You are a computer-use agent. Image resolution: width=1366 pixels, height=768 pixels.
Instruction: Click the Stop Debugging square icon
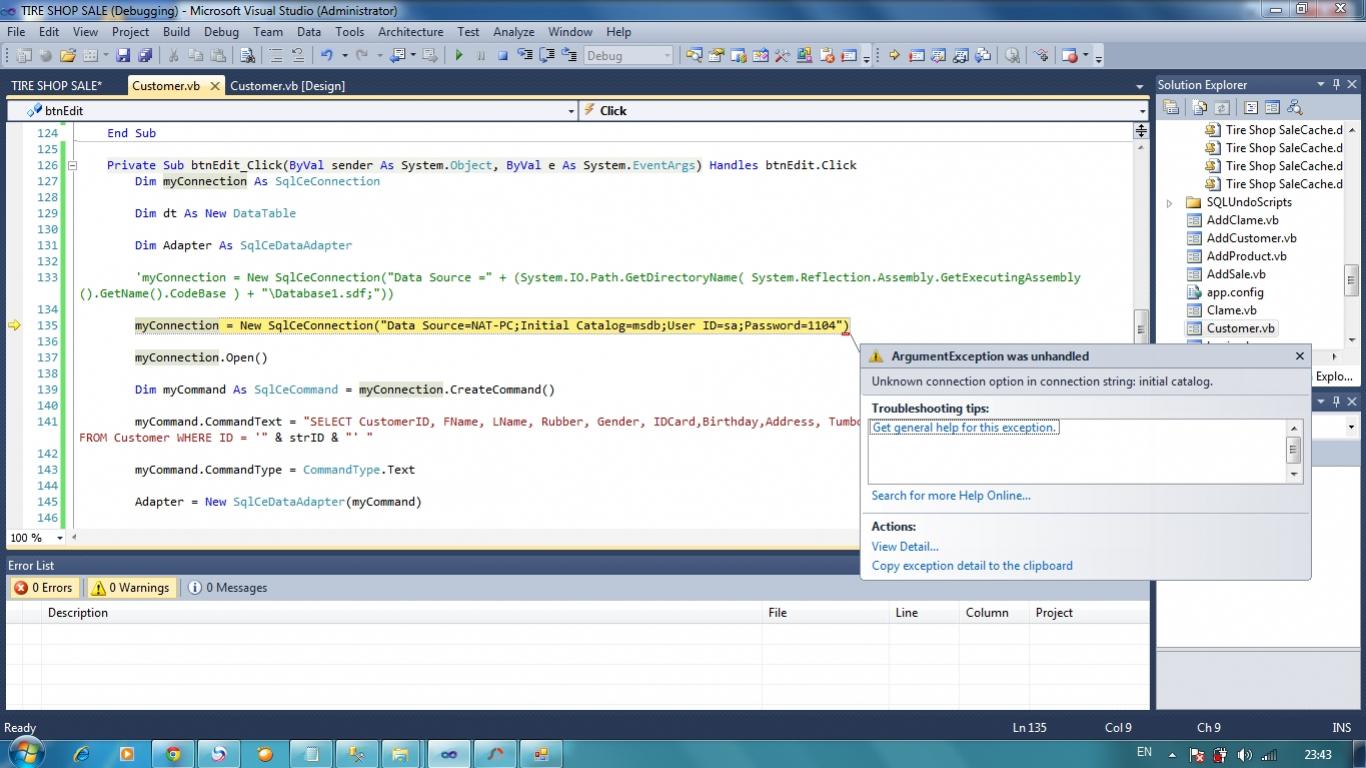pos(503,56)
